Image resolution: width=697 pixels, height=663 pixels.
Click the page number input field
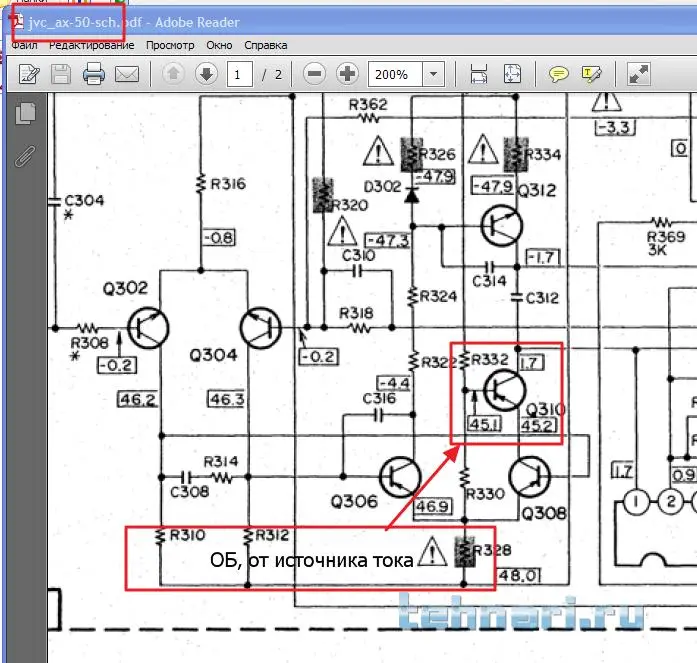[240, 74]
